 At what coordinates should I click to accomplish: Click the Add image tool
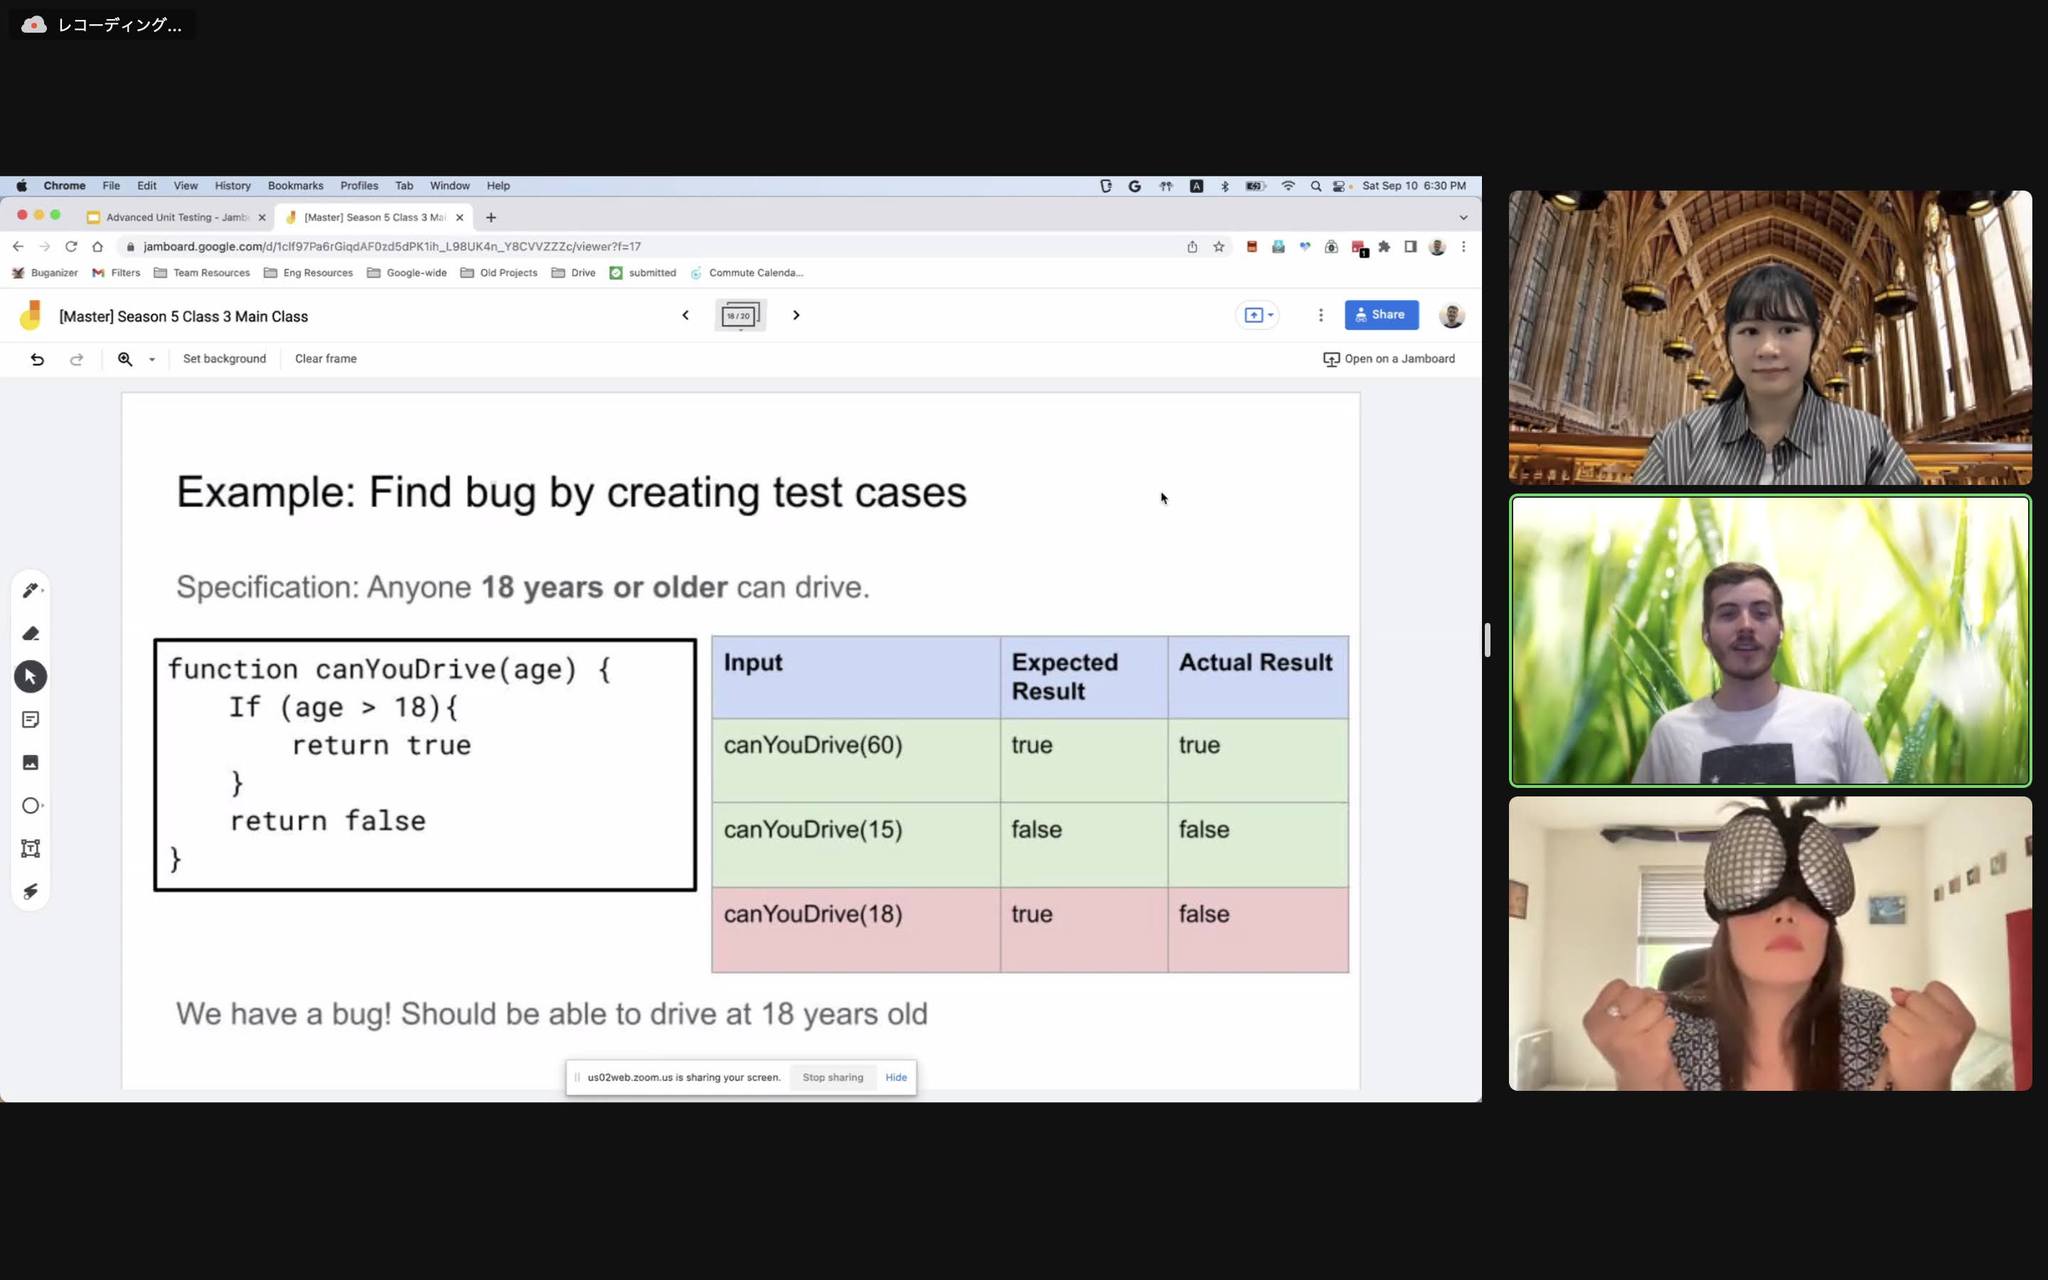tap(30, 763)
